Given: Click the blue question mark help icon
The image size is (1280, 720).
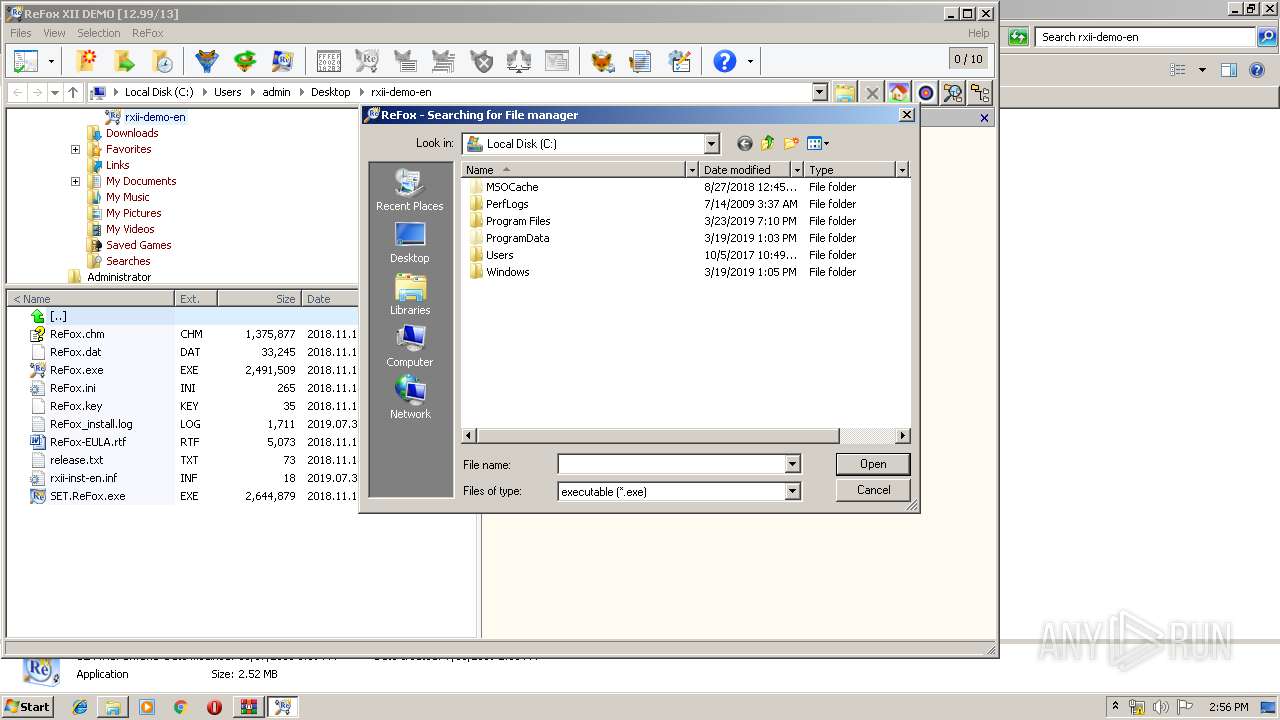Looking at the screenshot, I should click(724, 61).
